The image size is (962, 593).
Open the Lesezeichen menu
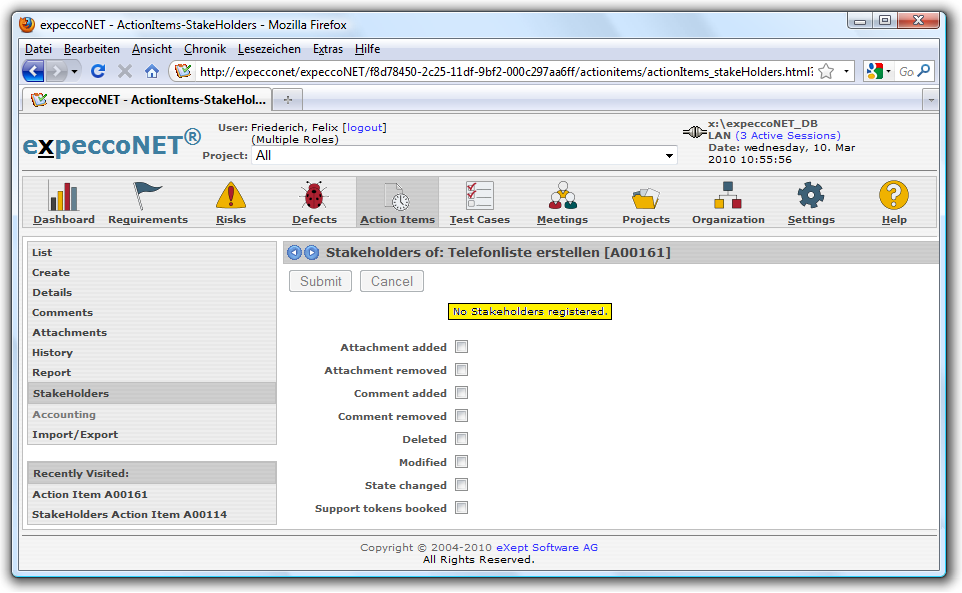click(270, 49)
